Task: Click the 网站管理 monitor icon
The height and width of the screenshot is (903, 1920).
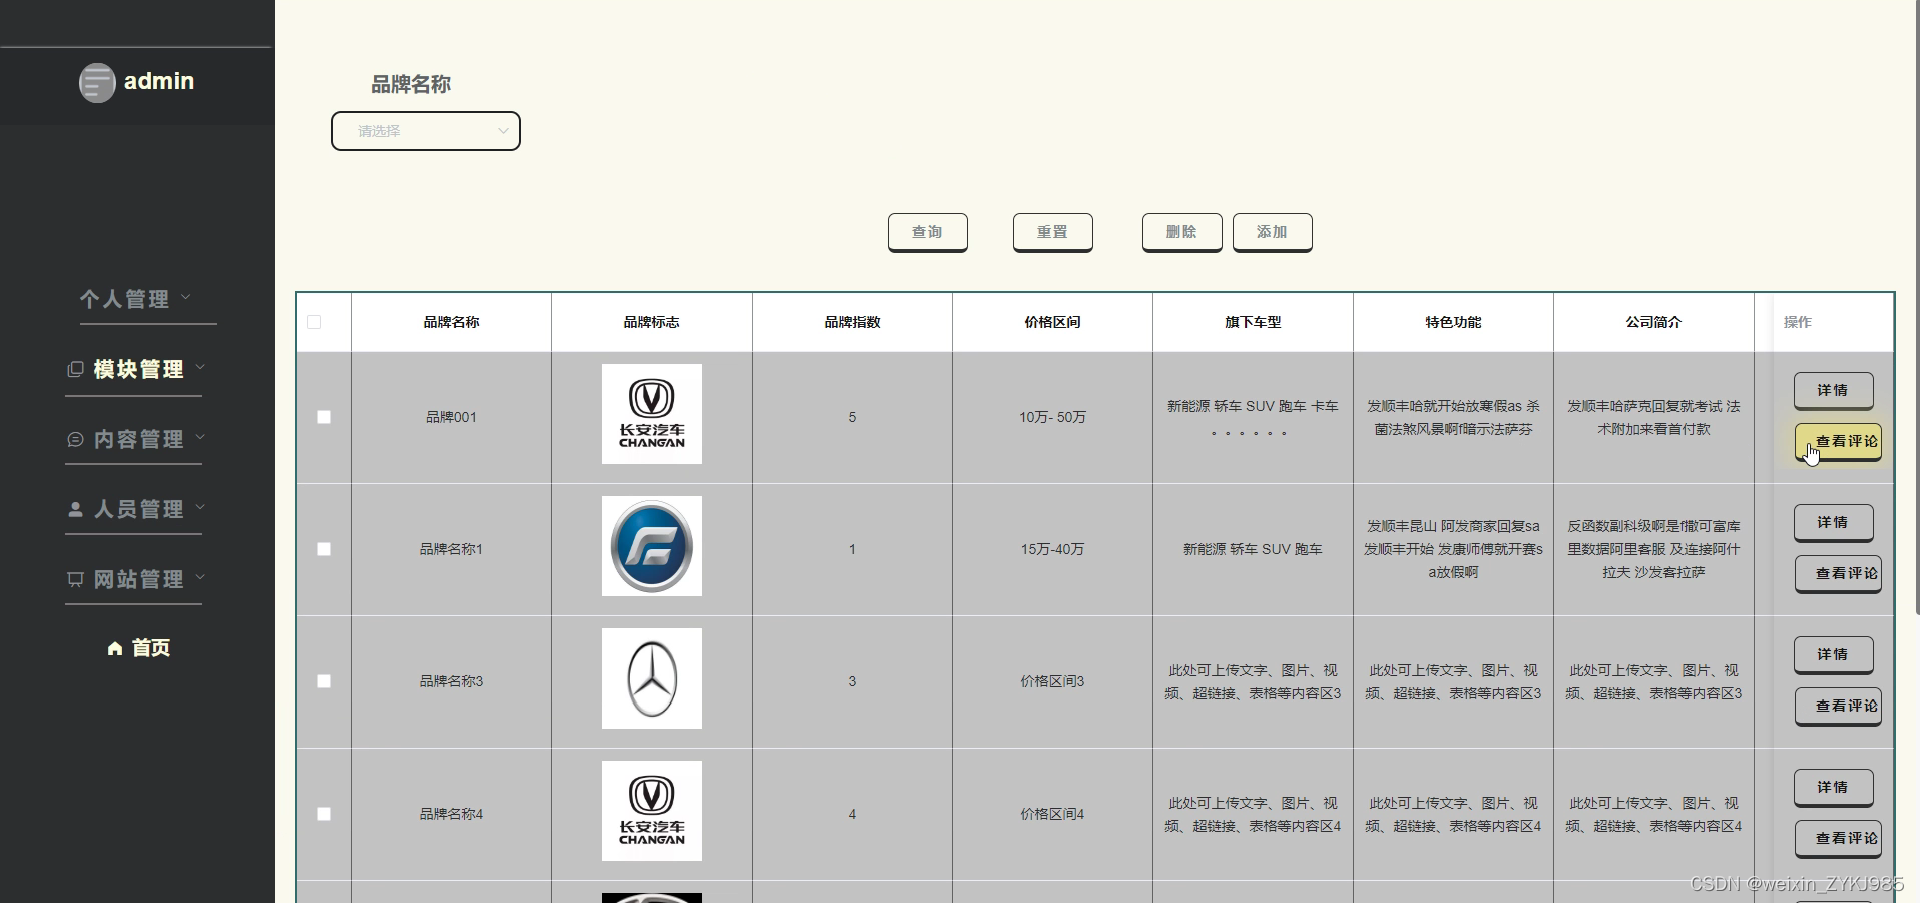Action: [75, 579]
